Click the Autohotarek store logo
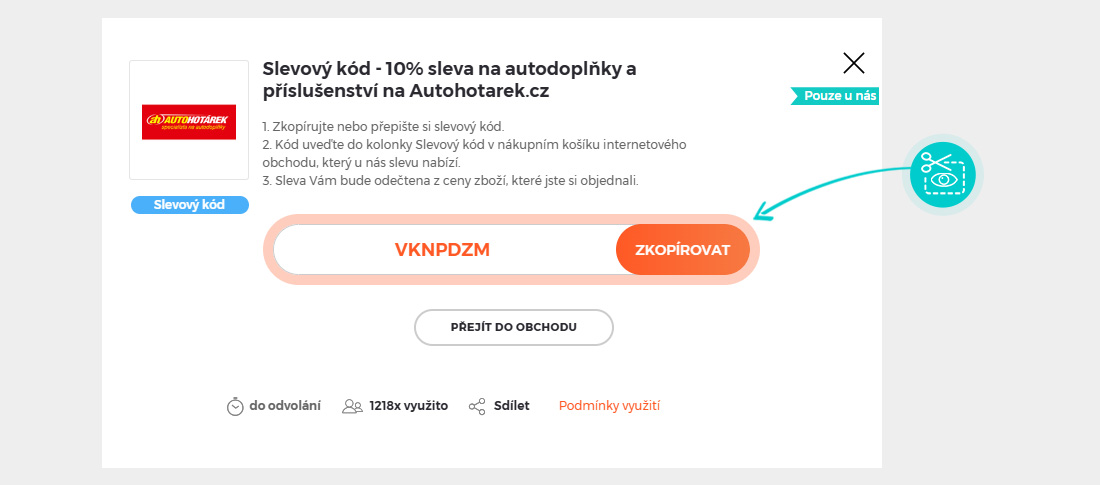Screen dimensions: 1100x485 tap(189, 120)
